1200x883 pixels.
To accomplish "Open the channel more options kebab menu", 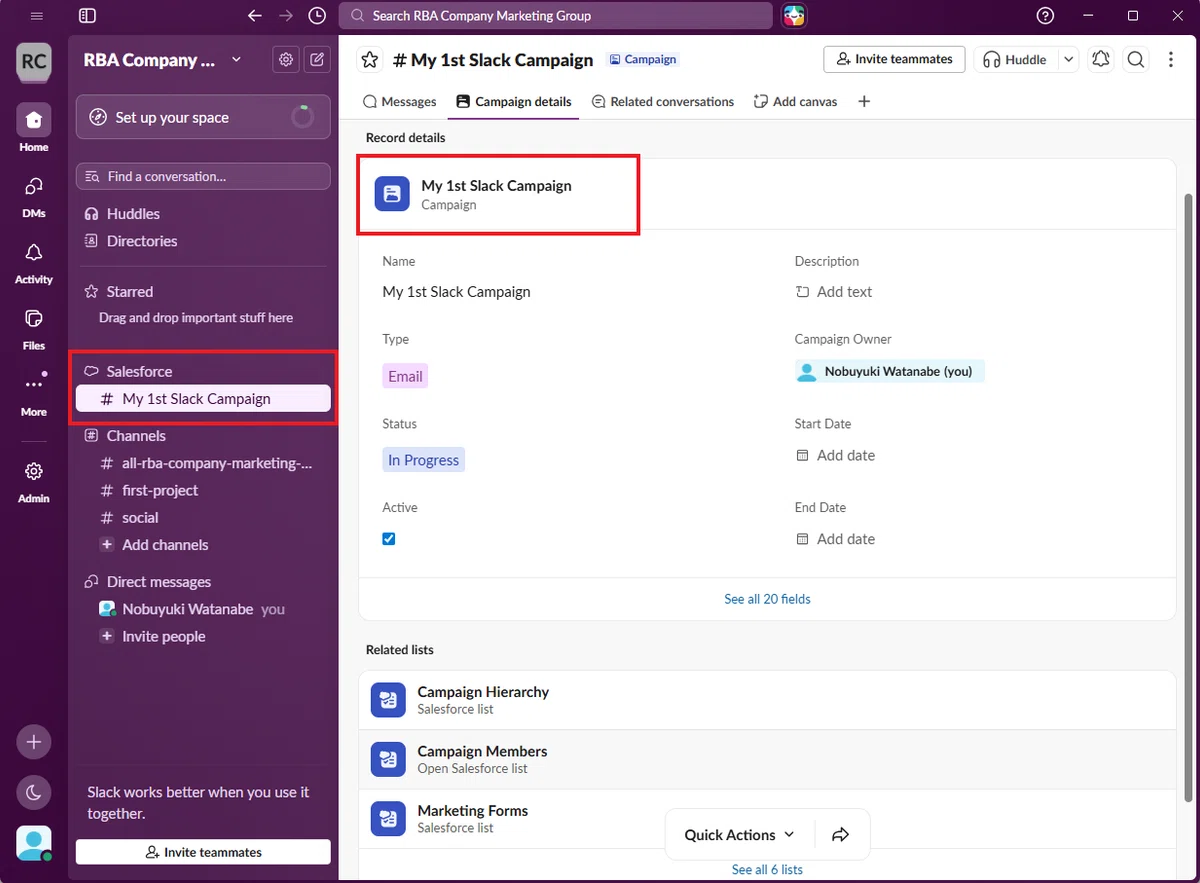I will tap(1171, 59).
